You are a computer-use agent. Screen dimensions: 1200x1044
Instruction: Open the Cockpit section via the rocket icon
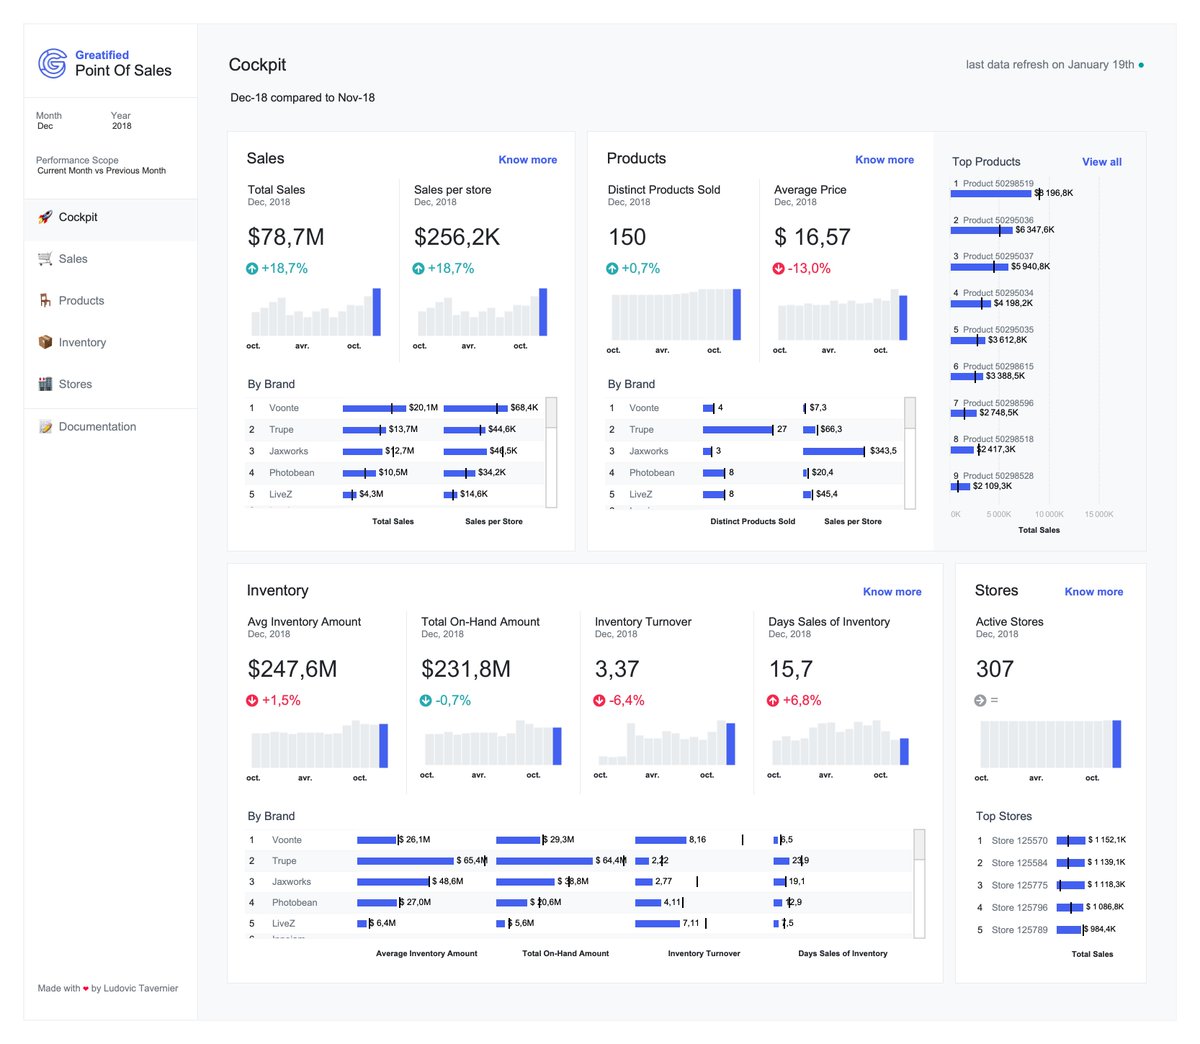45,217
